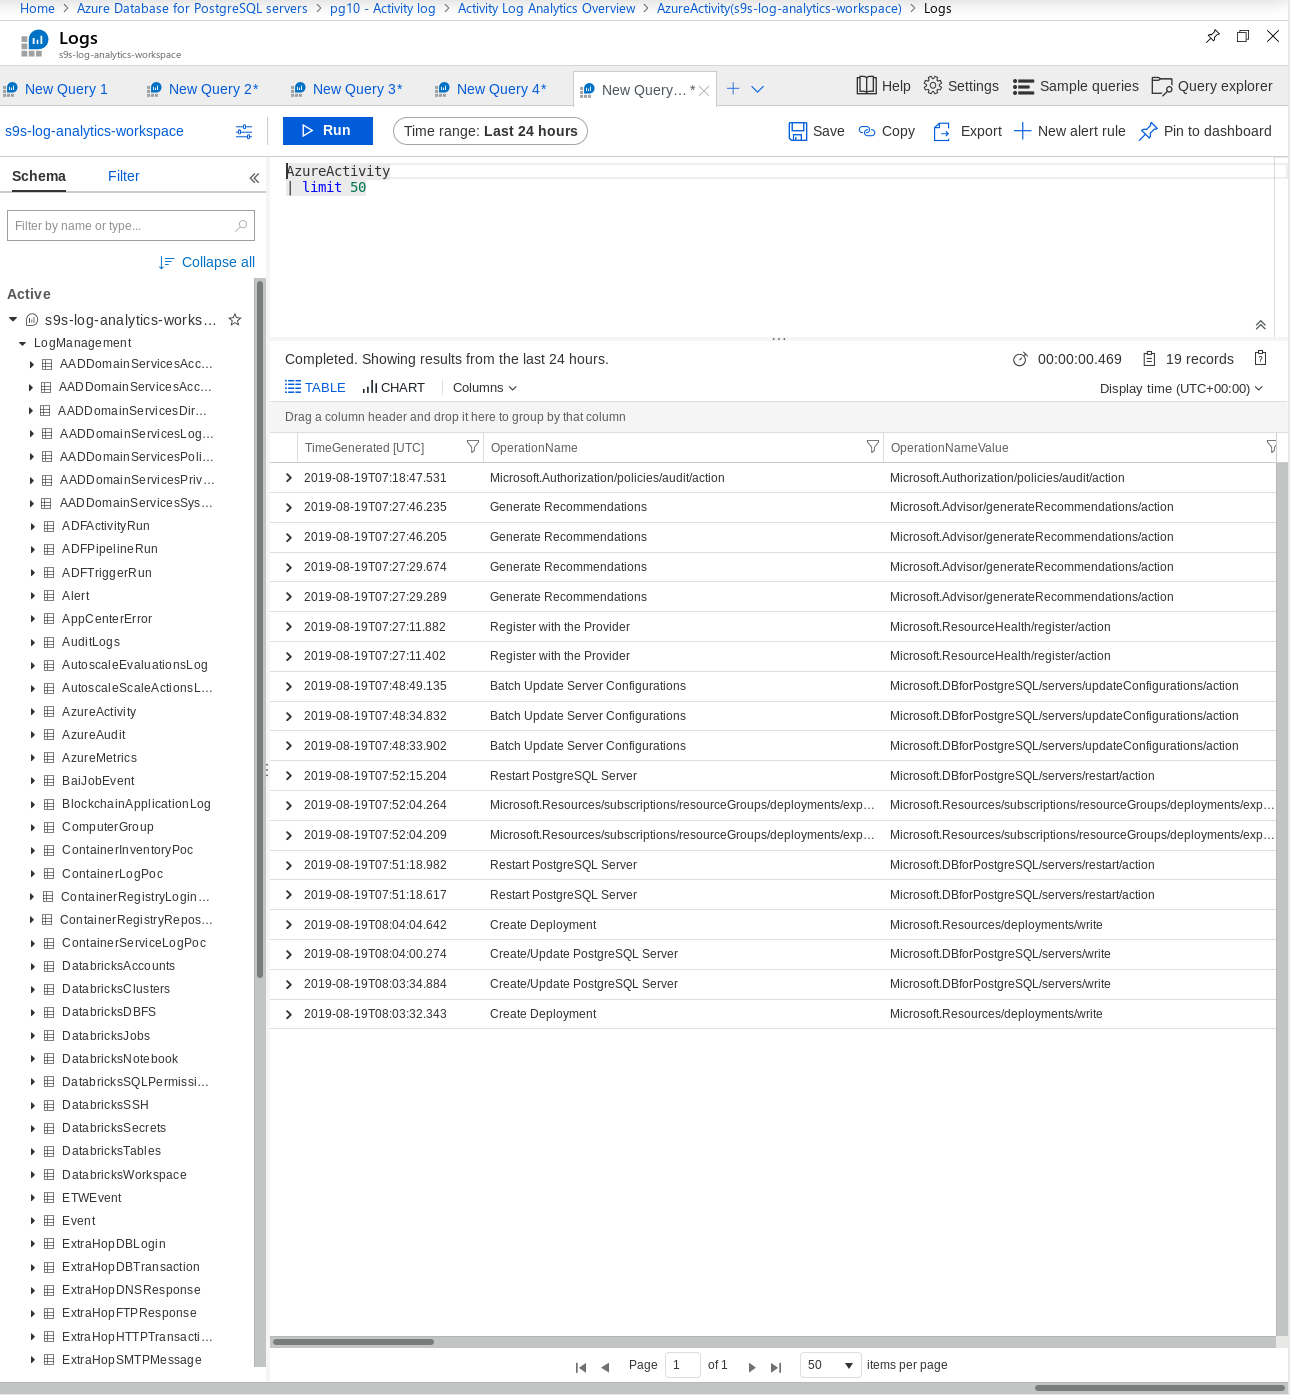
Task: Filter the OperationName column
Action: tap(873, 447)
